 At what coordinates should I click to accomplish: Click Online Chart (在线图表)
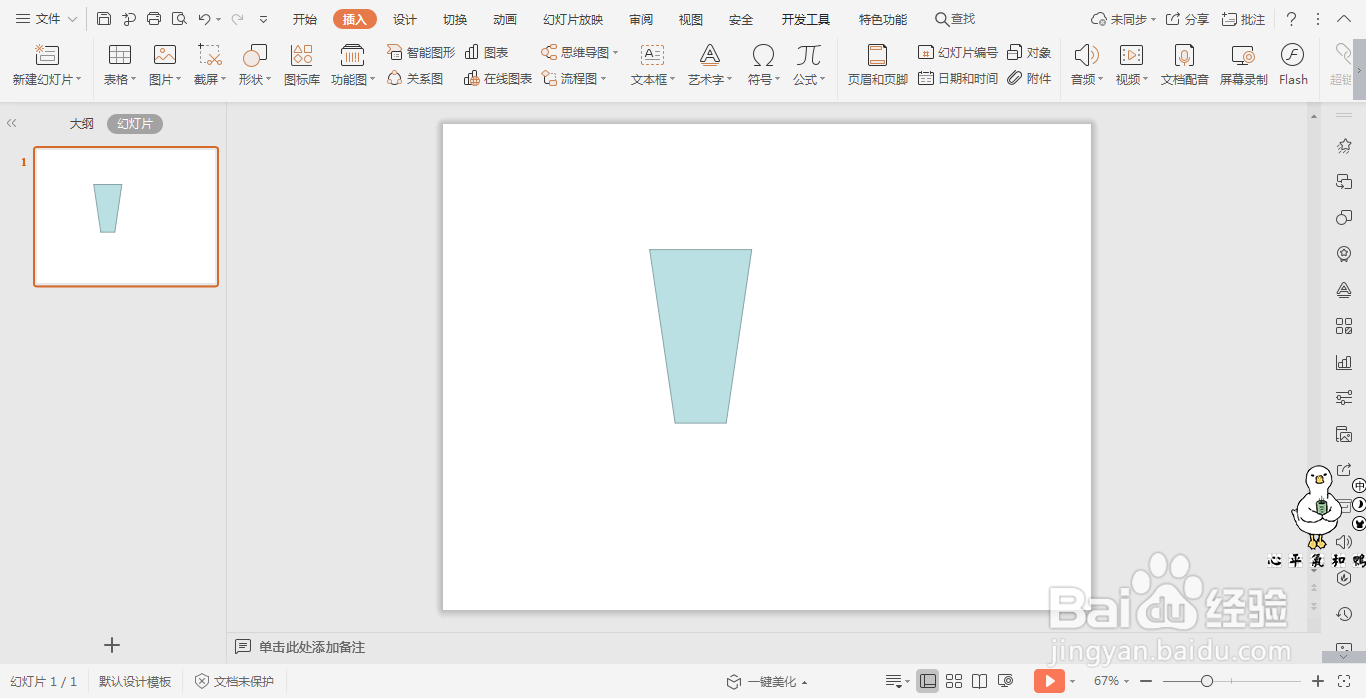coord(498,78)
